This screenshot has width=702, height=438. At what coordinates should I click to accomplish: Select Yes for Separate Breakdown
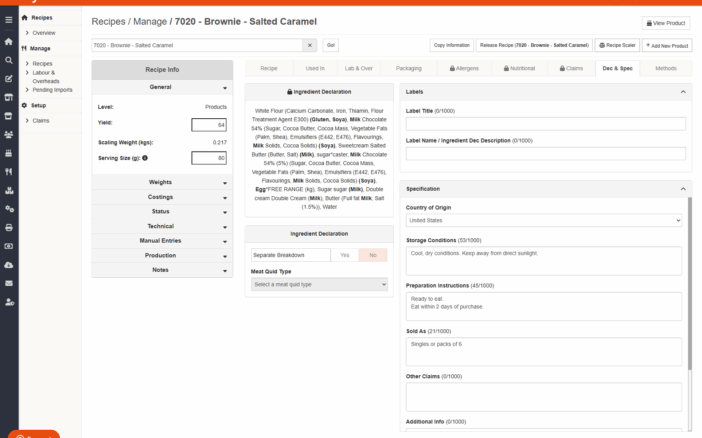point(344,255)
